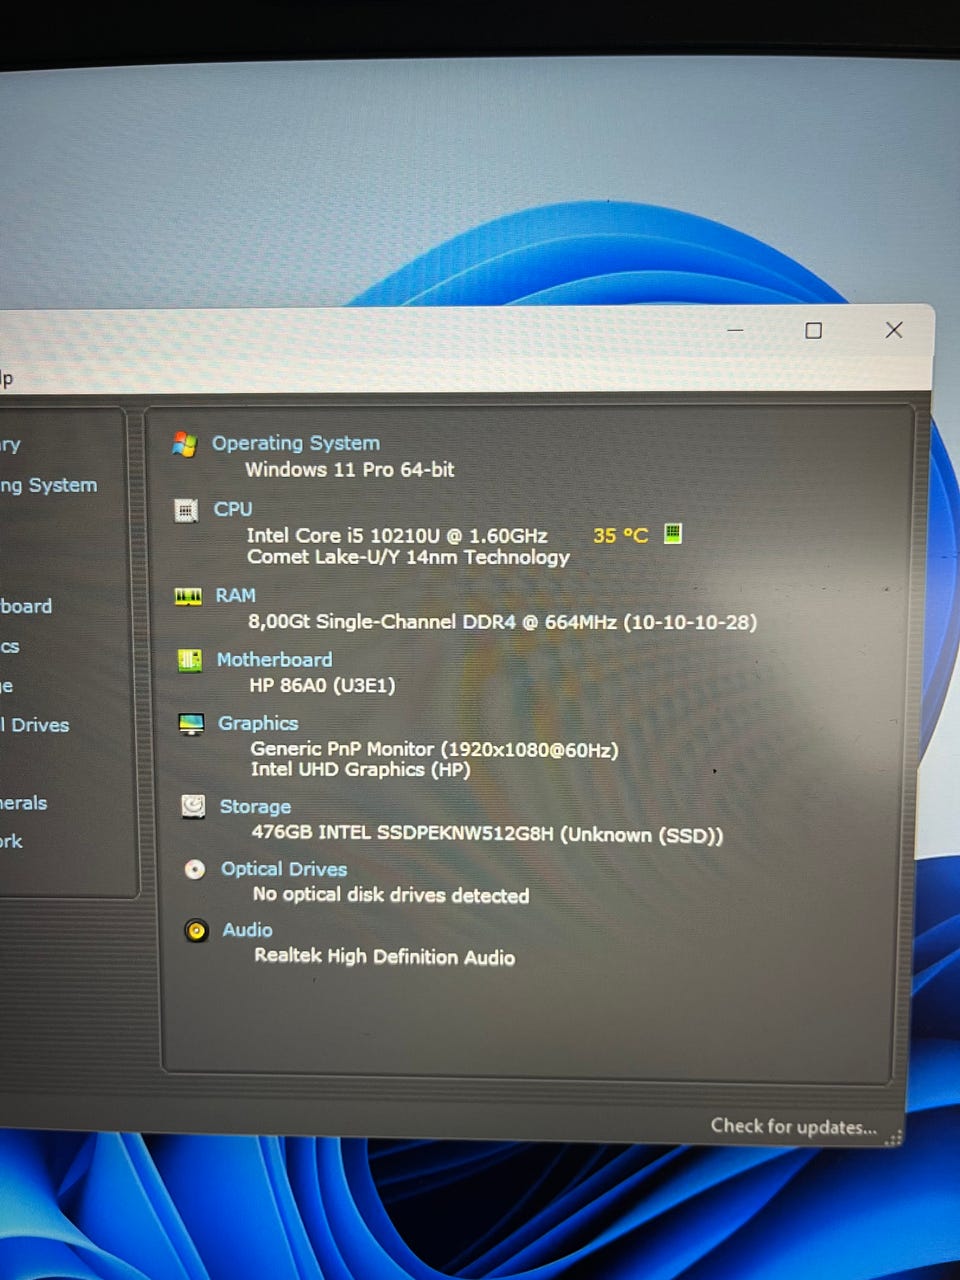Image resolution: width=960 pixels, height=1280 pixels.
Task: Click the Graphics monitor icon
Action: (x=191, y=725)
